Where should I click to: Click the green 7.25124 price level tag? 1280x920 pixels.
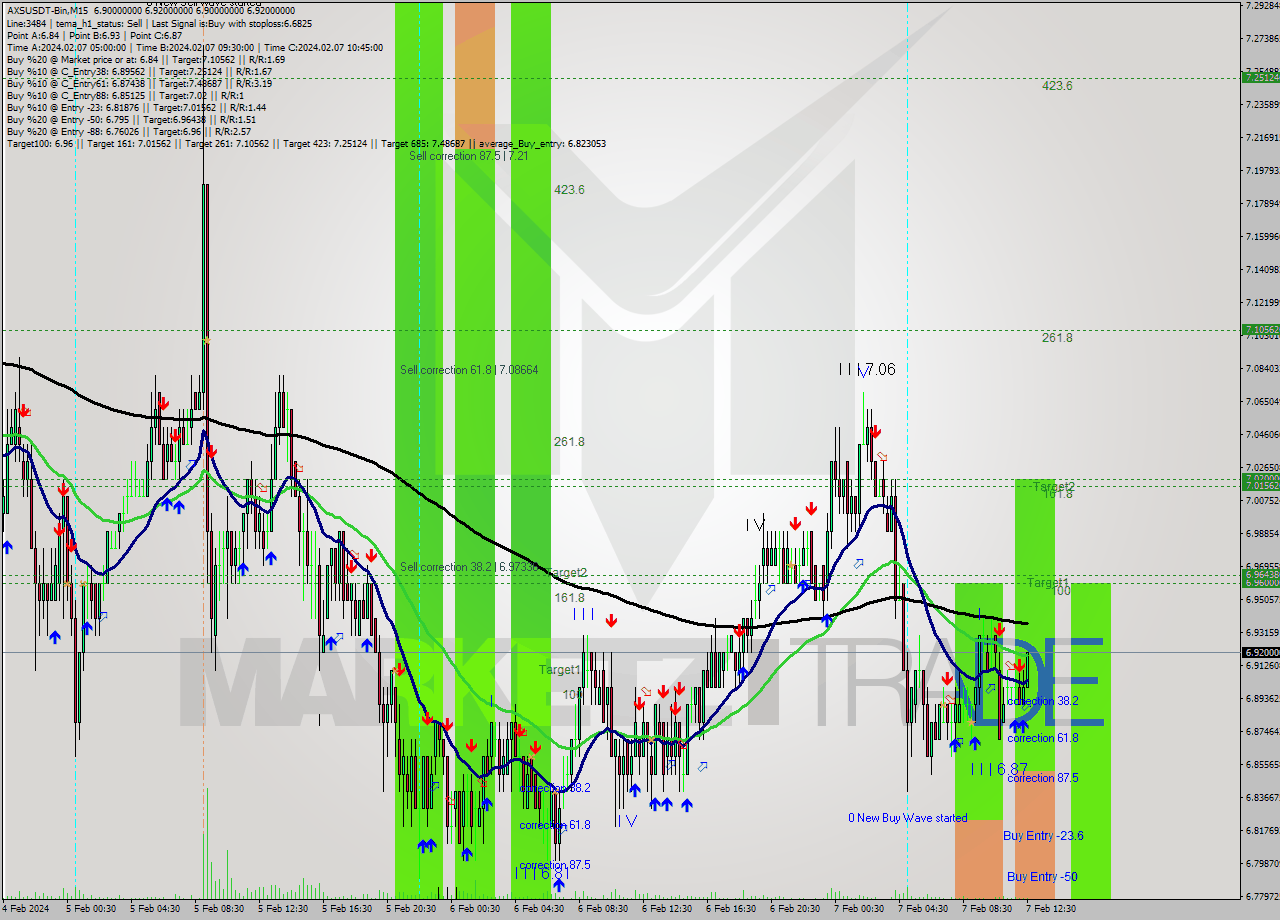click(x=1260, y=77)
